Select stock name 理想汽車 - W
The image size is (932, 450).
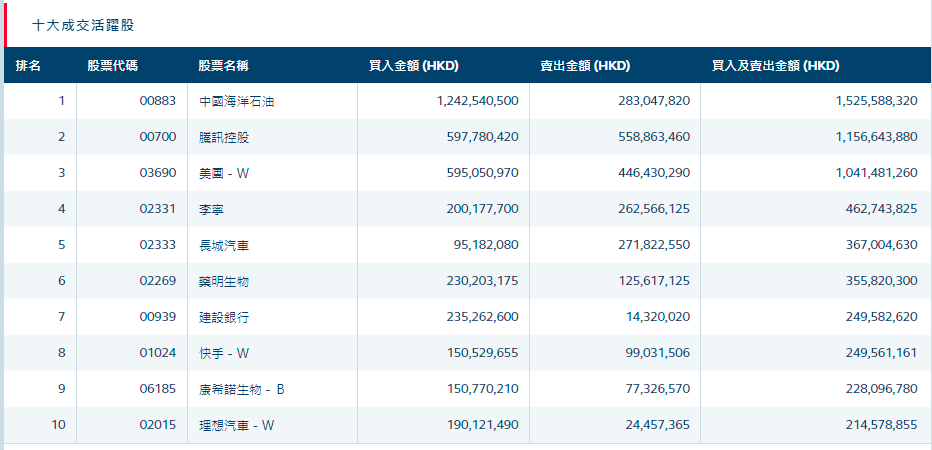[x=237, y=425]
